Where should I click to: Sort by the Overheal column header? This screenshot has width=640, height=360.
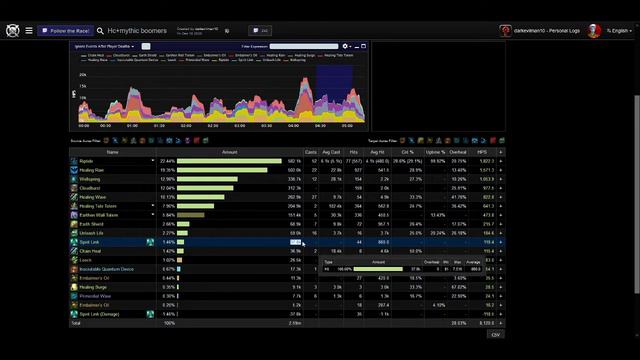coord(458,152)
